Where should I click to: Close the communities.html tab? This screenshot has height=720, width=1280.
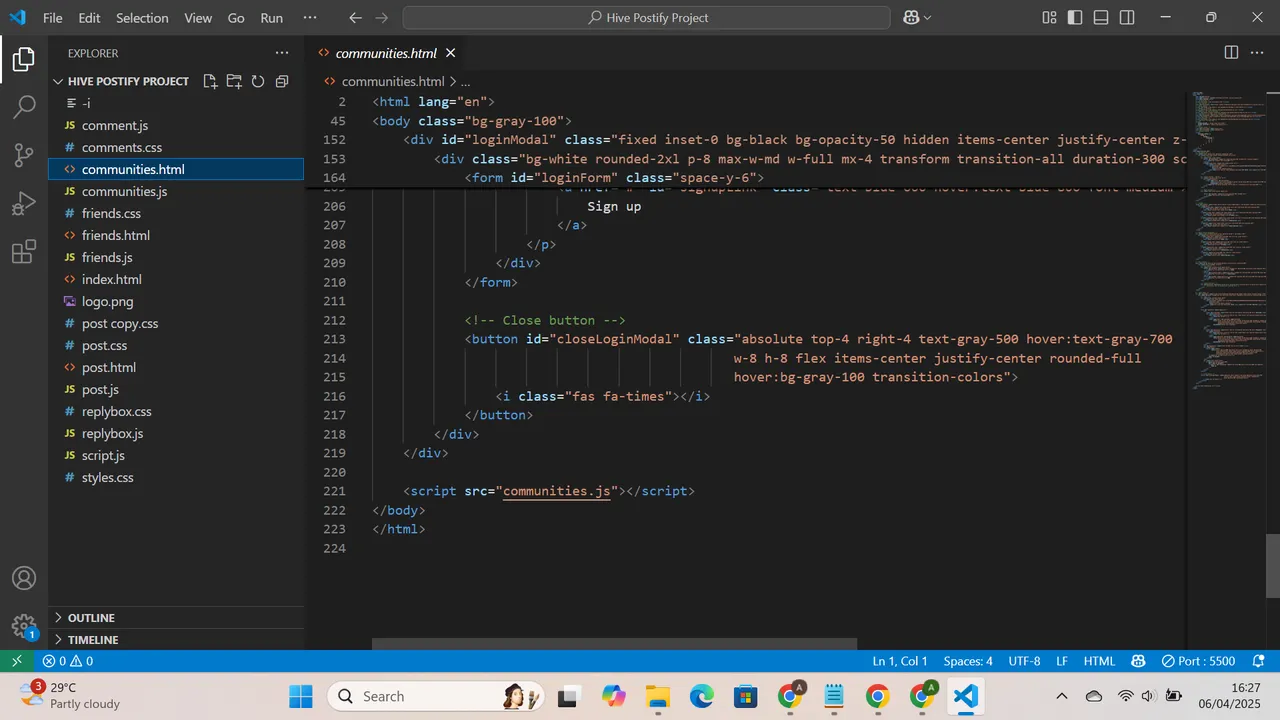tap(451, 53)
